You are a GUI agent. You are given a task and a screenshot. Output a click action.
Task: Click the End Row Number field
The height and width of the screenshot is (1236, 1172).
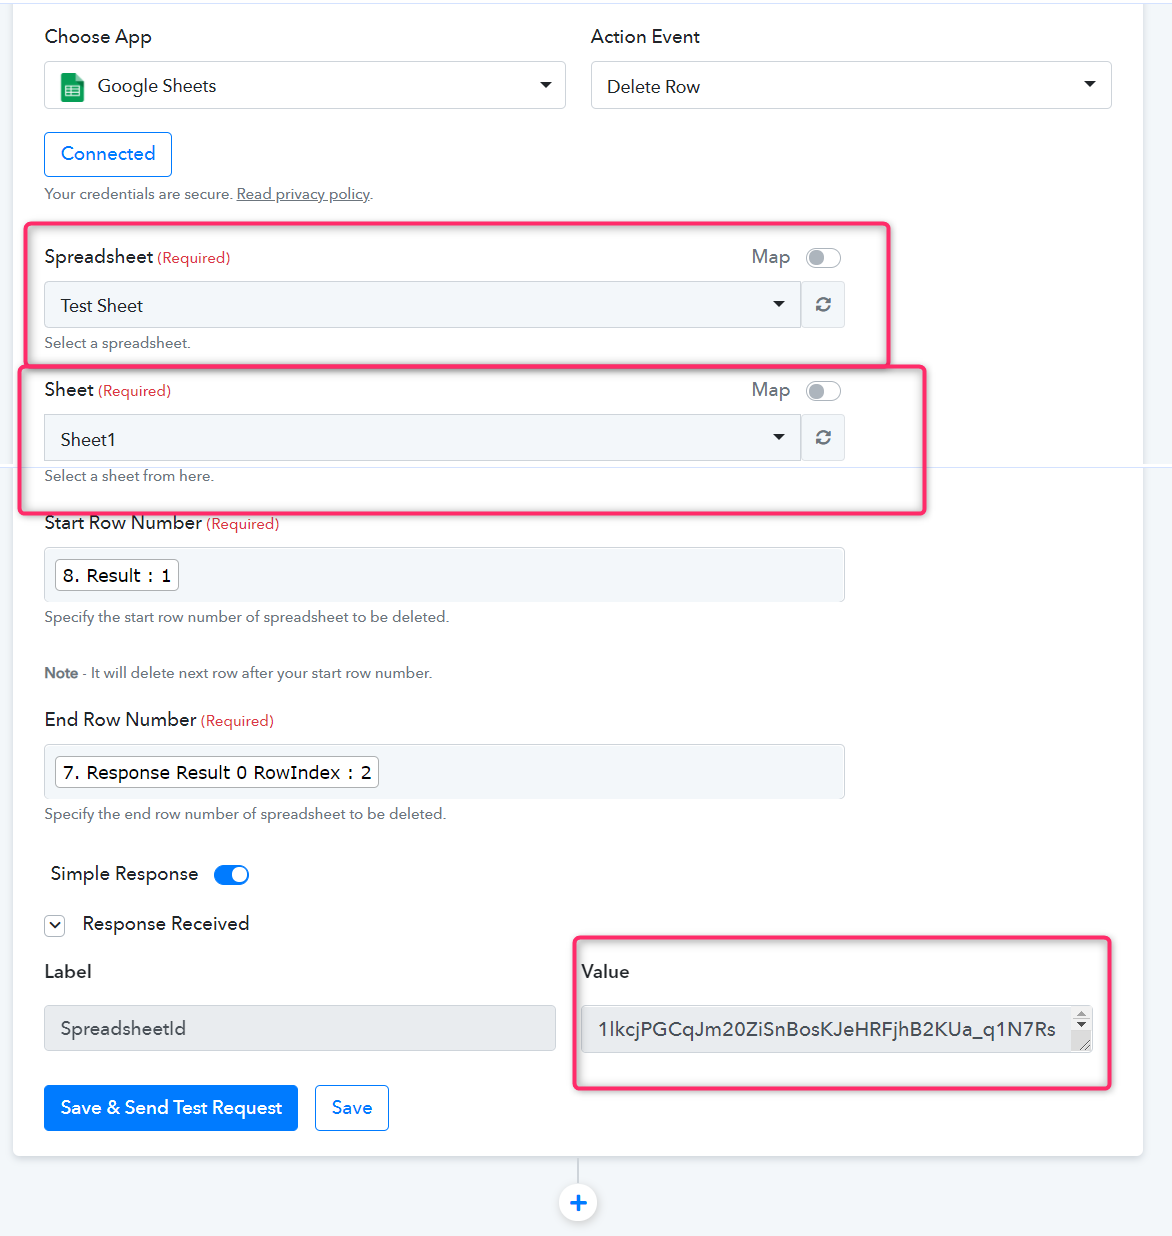[x=444, y=772]
